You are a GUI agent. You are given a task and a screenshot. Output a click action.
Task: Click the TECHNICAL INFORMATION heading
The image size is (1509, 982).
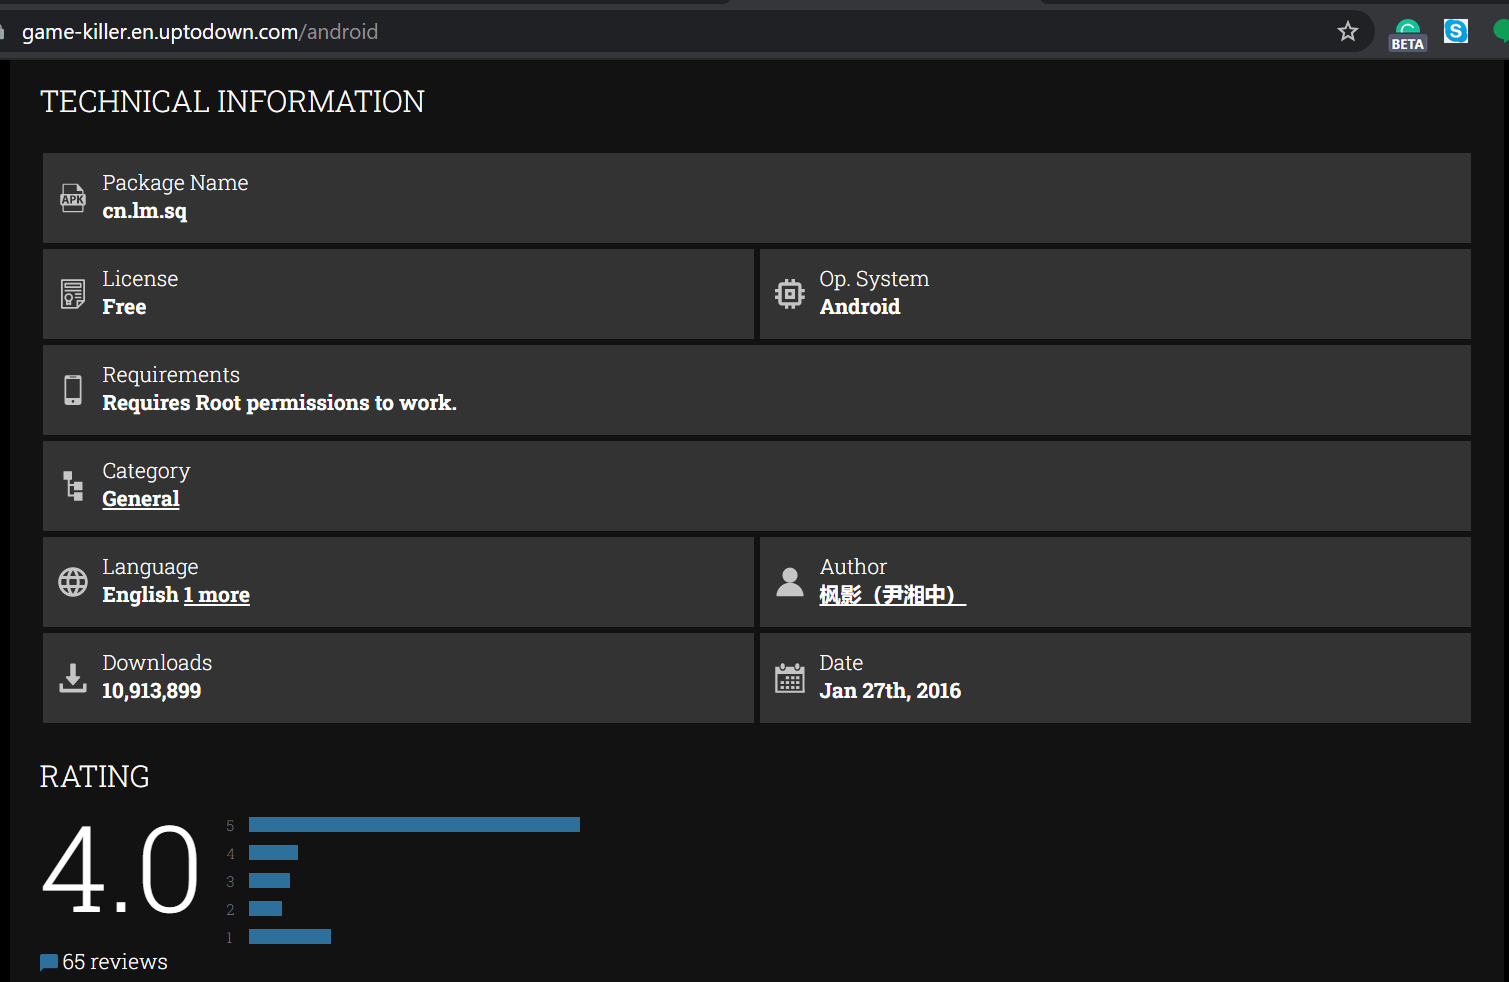tap(232, 102)
